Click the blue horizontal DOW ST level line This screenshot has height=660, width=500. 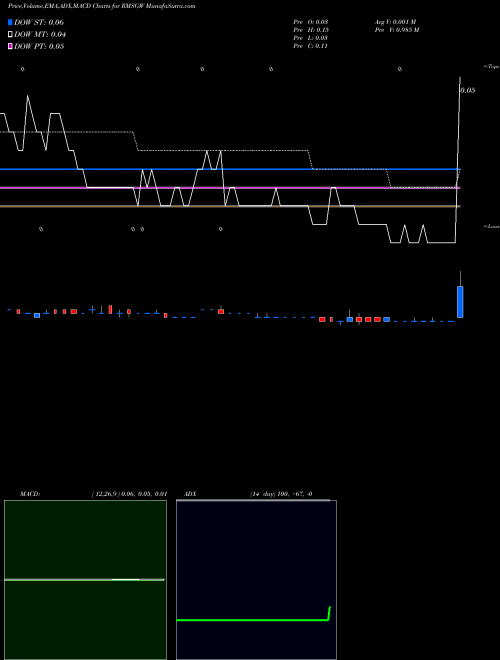point(229,169)
